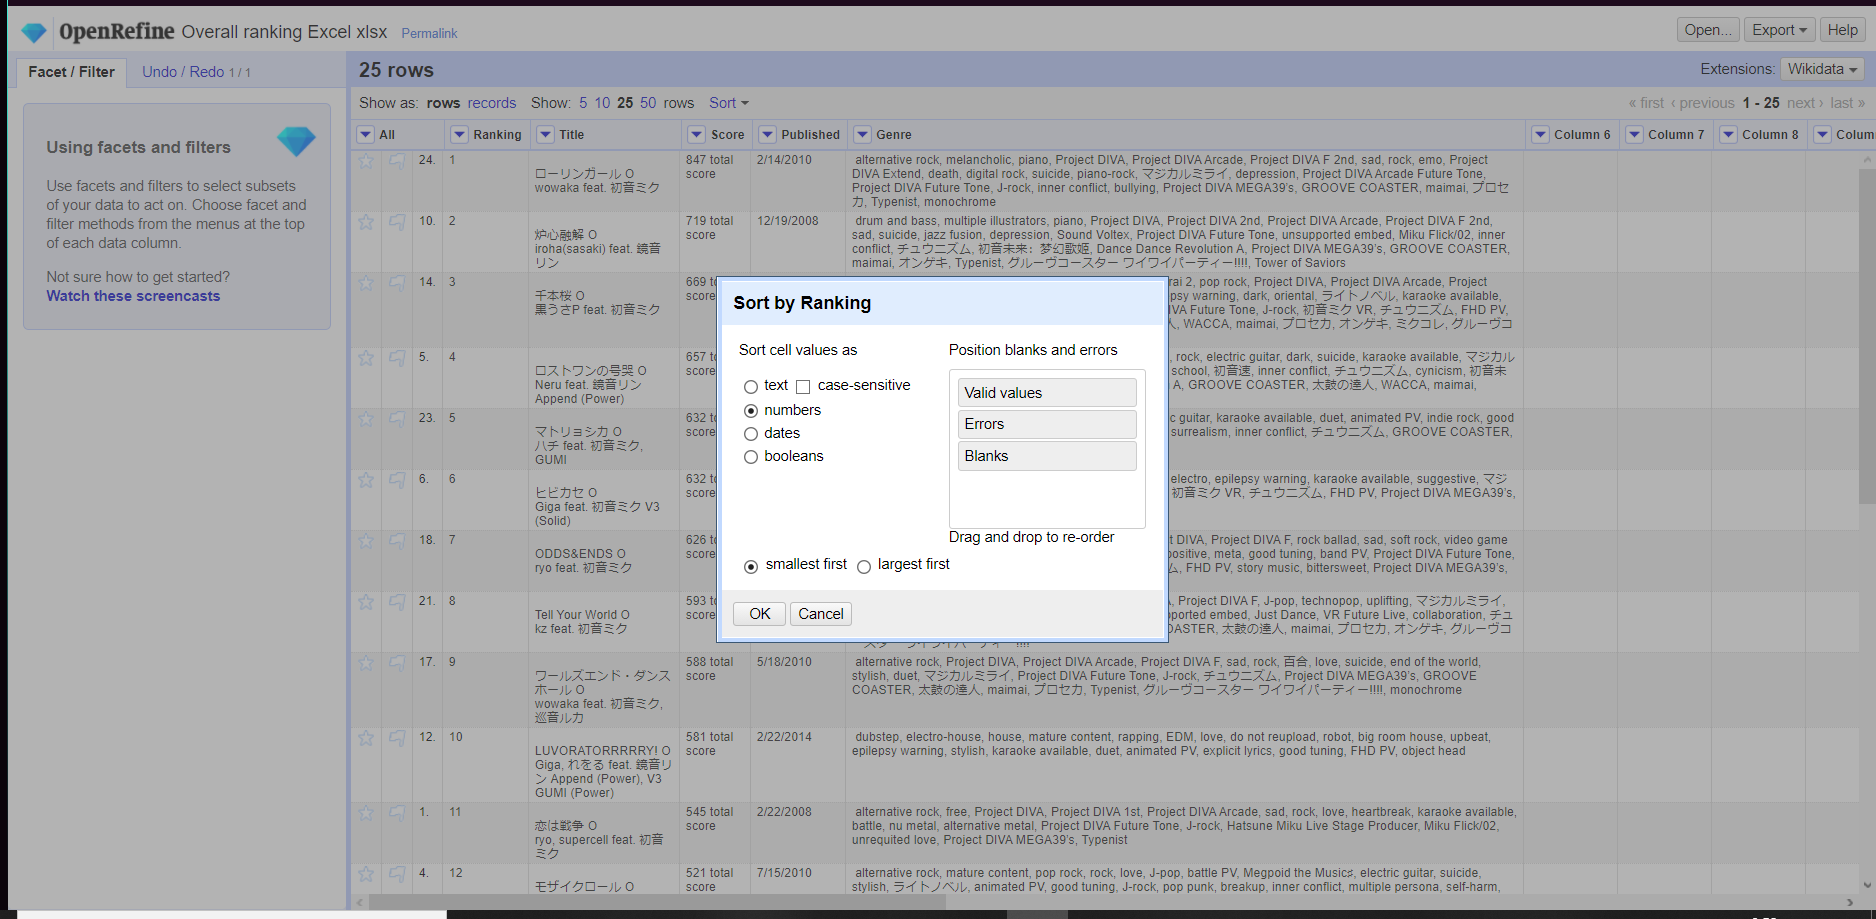
Task: Confirm sort with the OK button
Action: (x=759, y=614)
